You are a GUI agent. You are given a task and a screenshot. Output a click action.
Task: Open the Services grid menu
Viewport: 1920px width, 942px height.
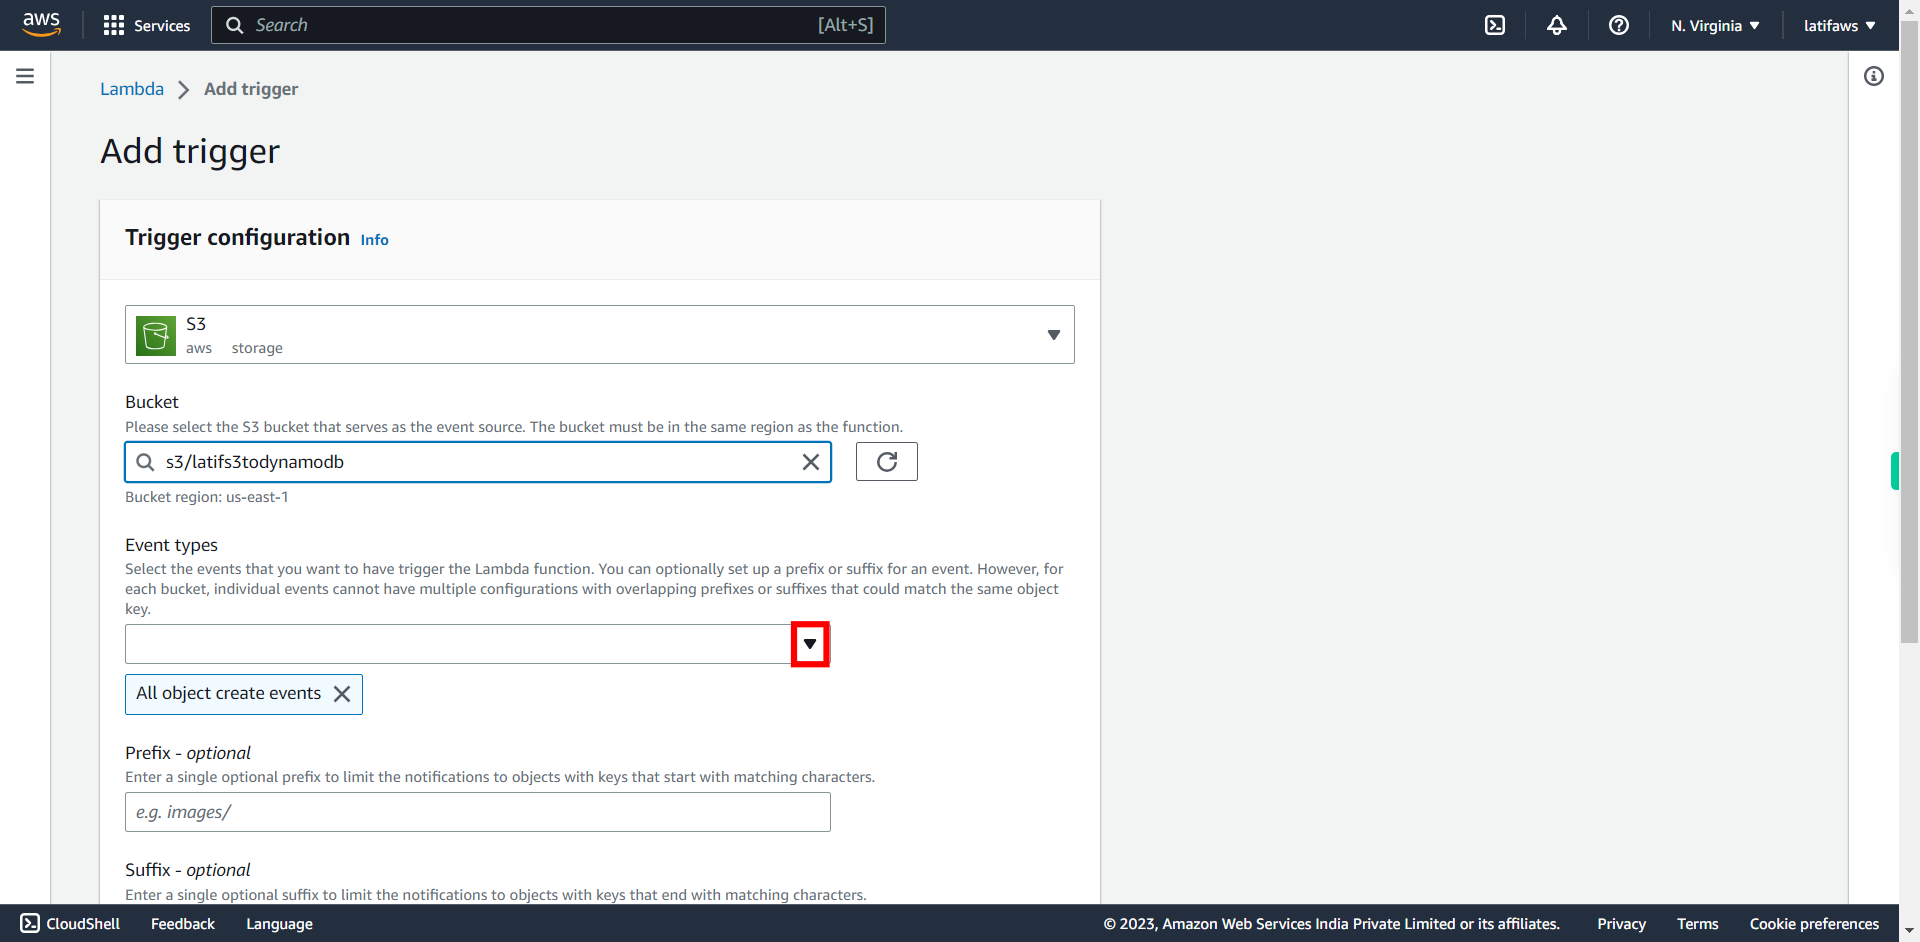(146, 25)
